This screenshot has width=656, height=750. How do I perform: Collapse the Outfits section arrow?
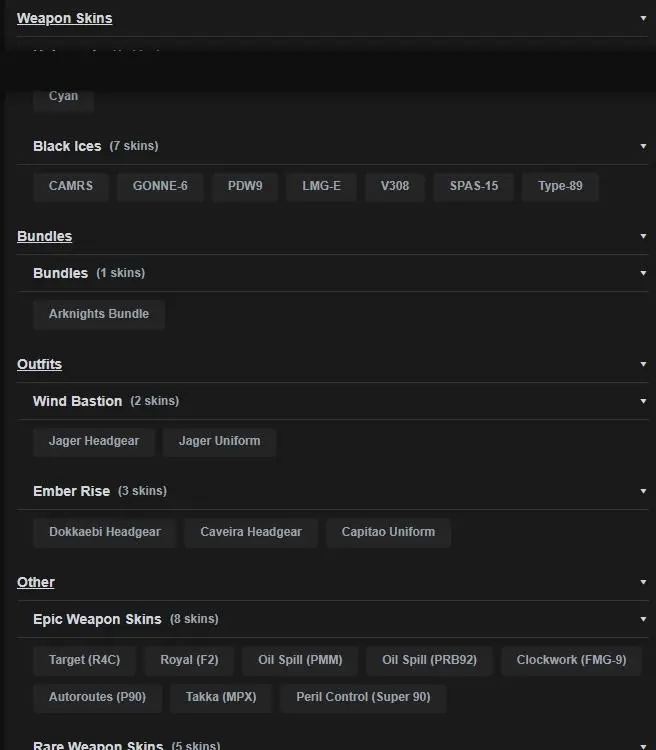[643, 364]
